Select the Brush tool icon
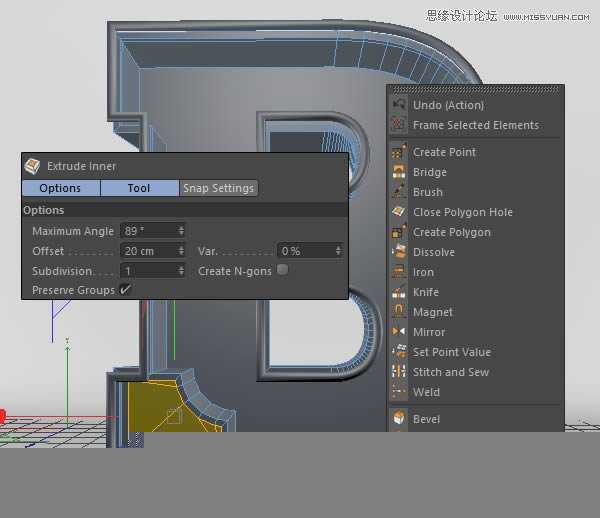Image resolution: width=600 pixels, height=518 pixels. pos(399,192)
